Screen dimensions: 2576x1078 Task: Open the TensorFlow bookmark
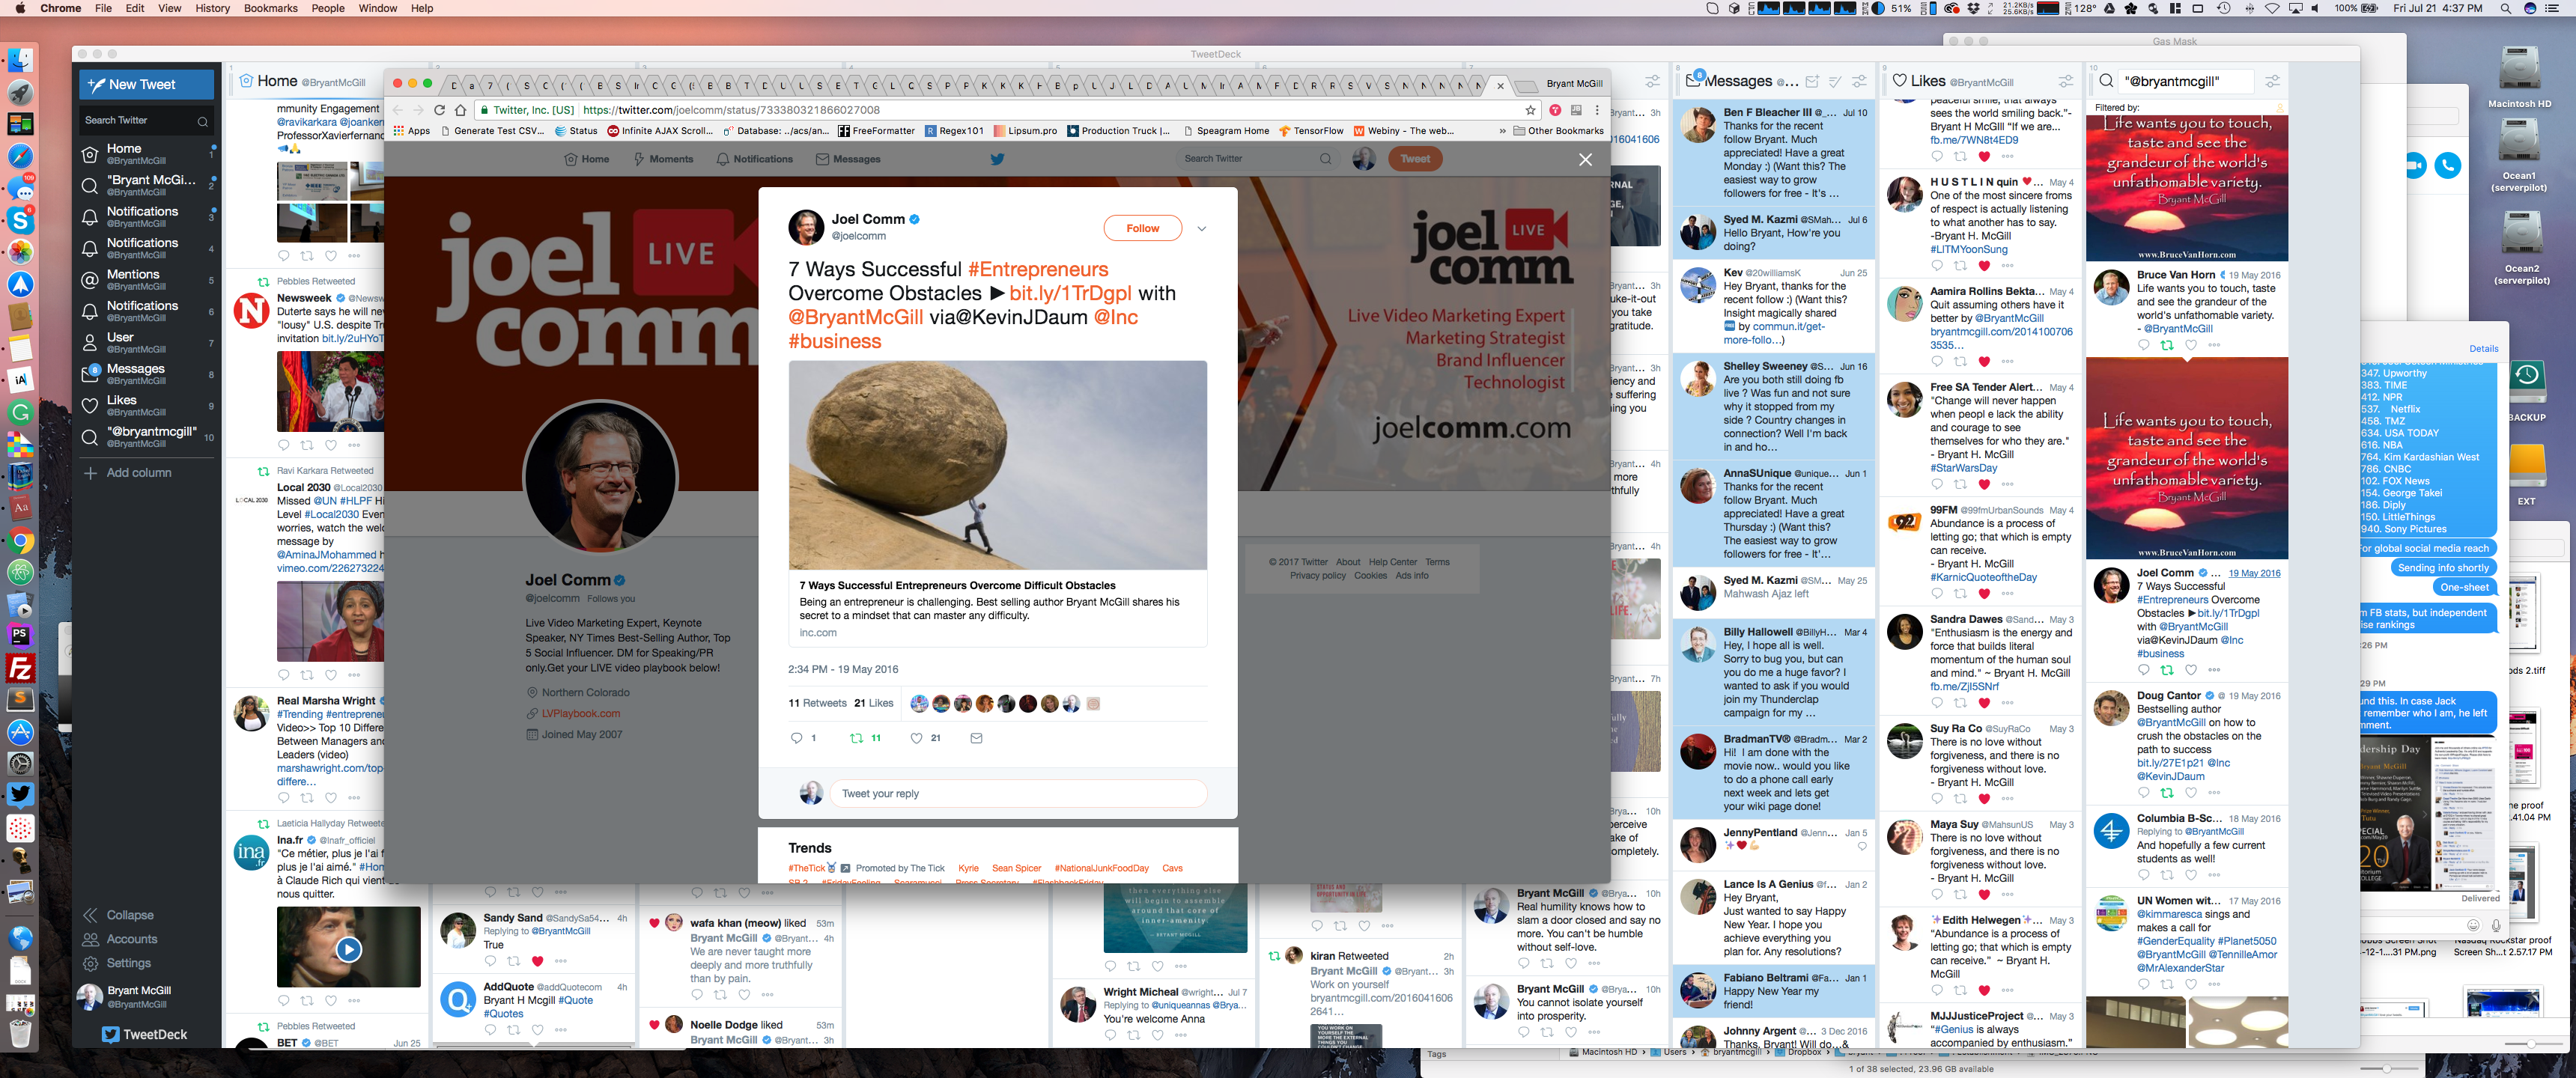(x=1310, y=131)
